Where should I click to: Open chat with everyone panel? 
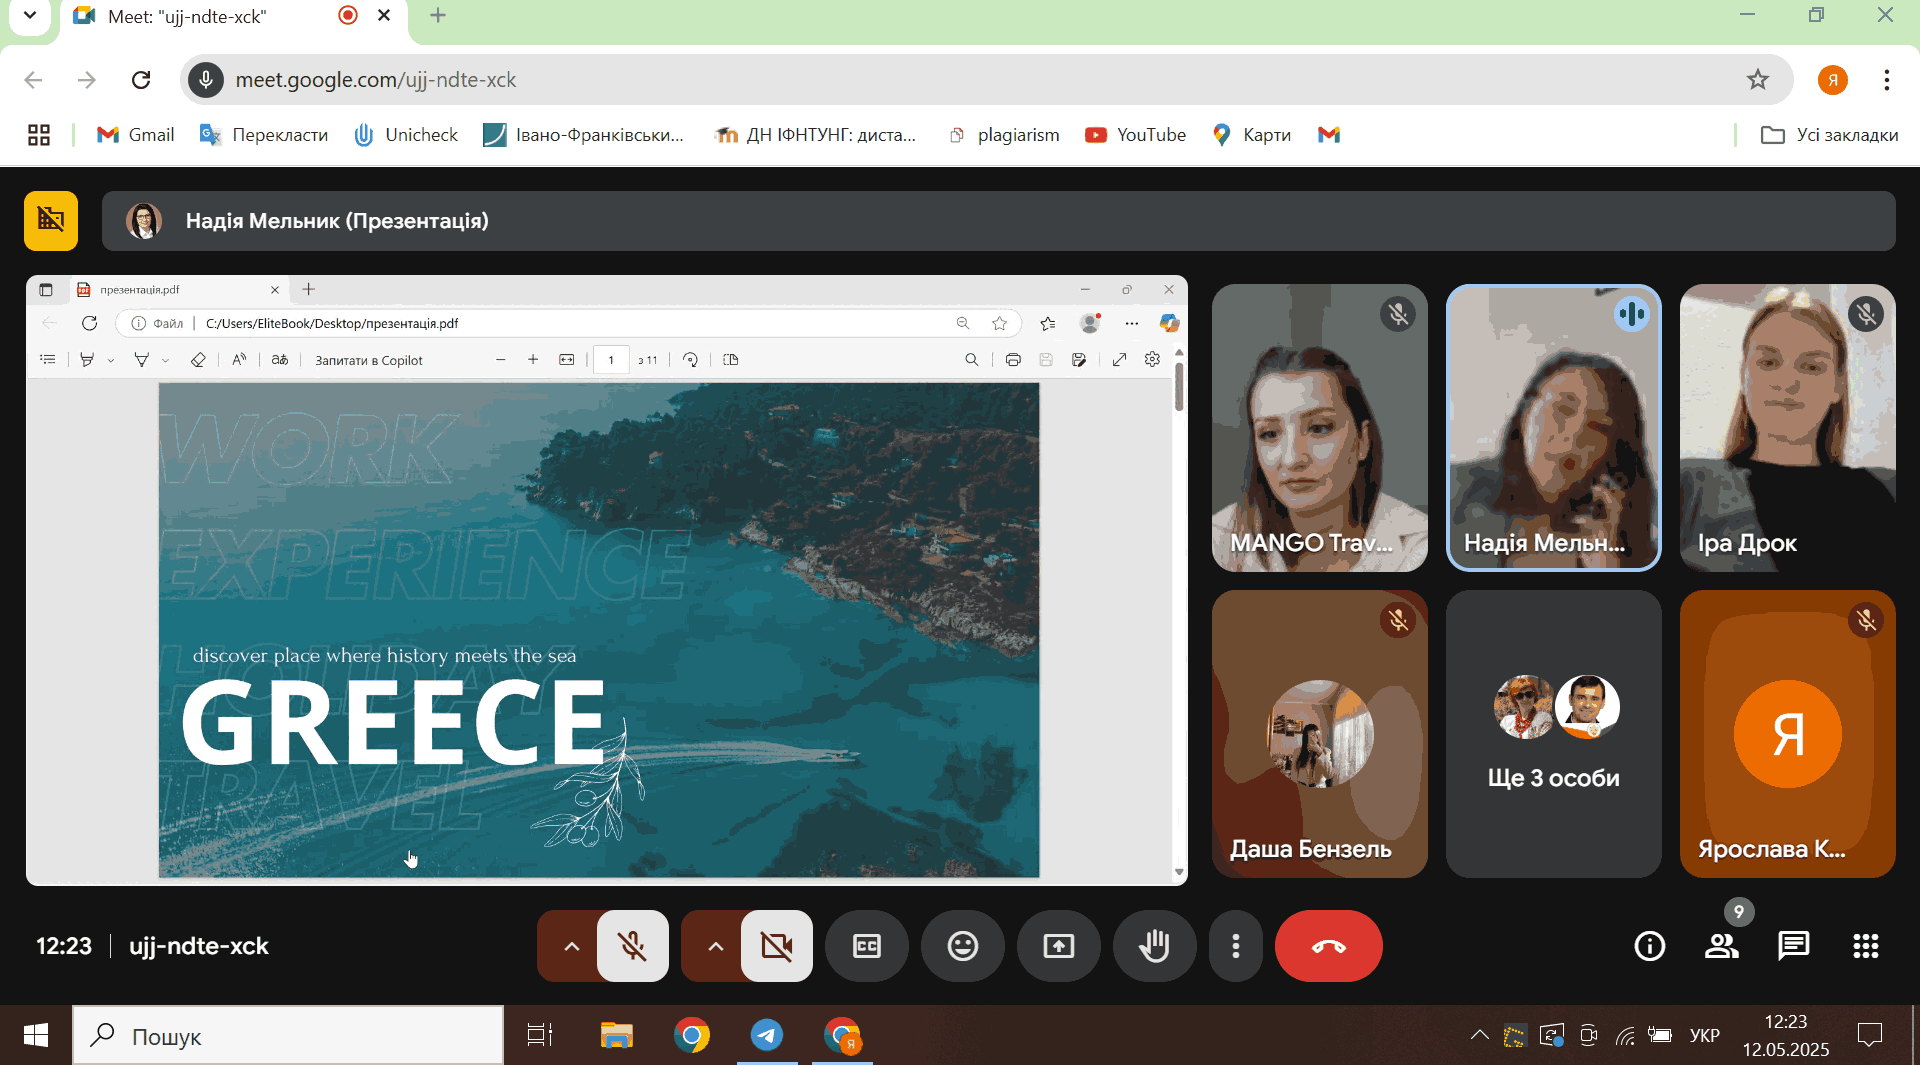(x=1794, y=946)
